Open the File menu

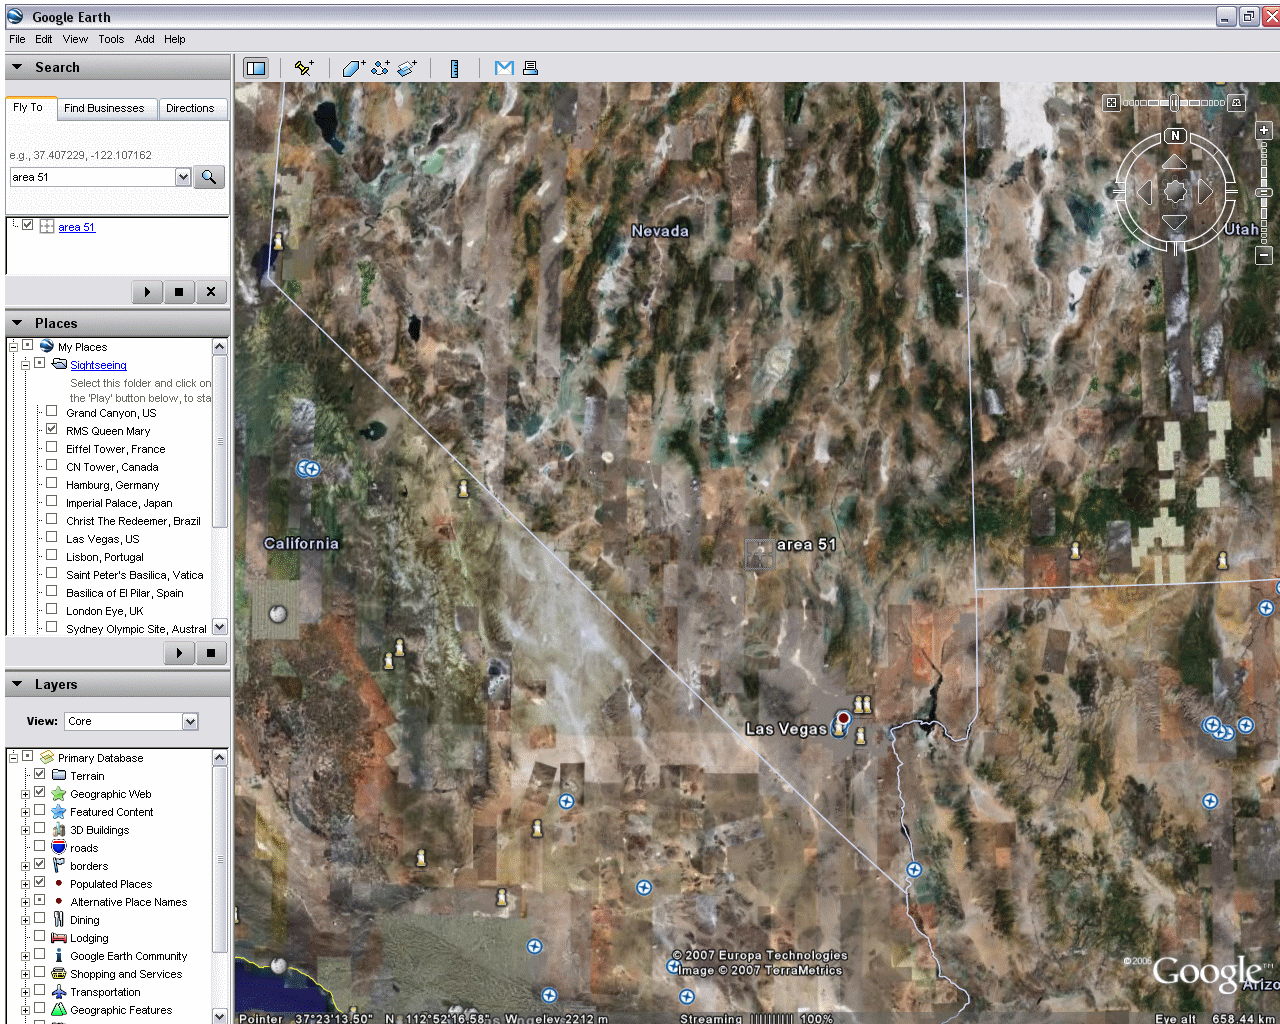click(x=17, y=39)
